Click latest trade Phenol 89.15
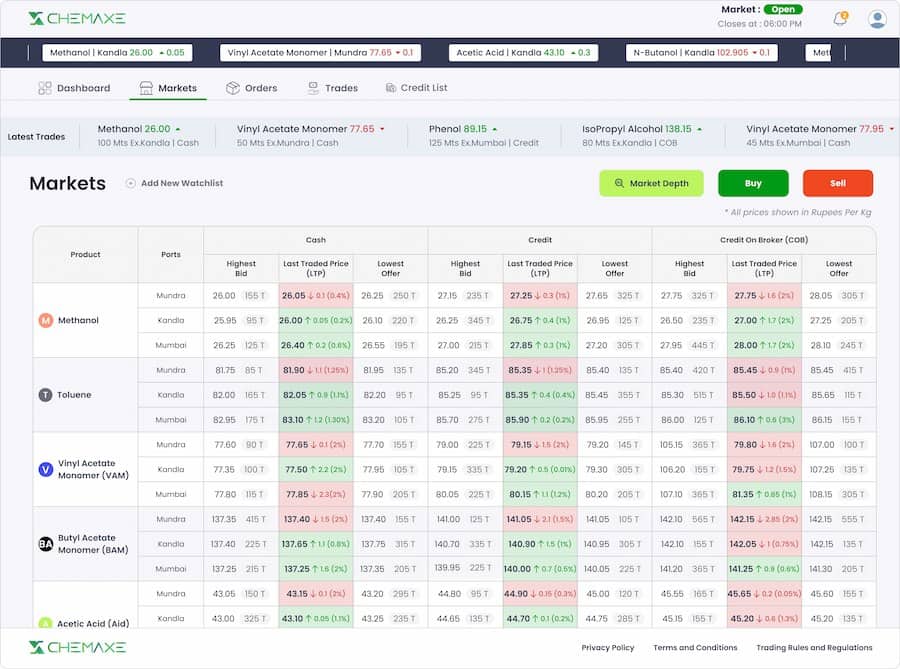Viewport: 900px width, 669px height. click(484, 136)
